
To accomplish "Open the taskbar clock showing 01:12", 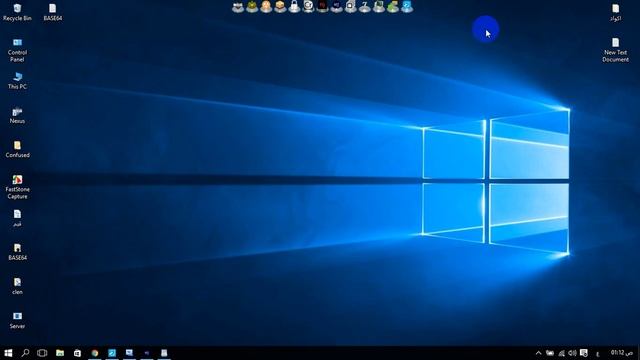I will point(621,353).
